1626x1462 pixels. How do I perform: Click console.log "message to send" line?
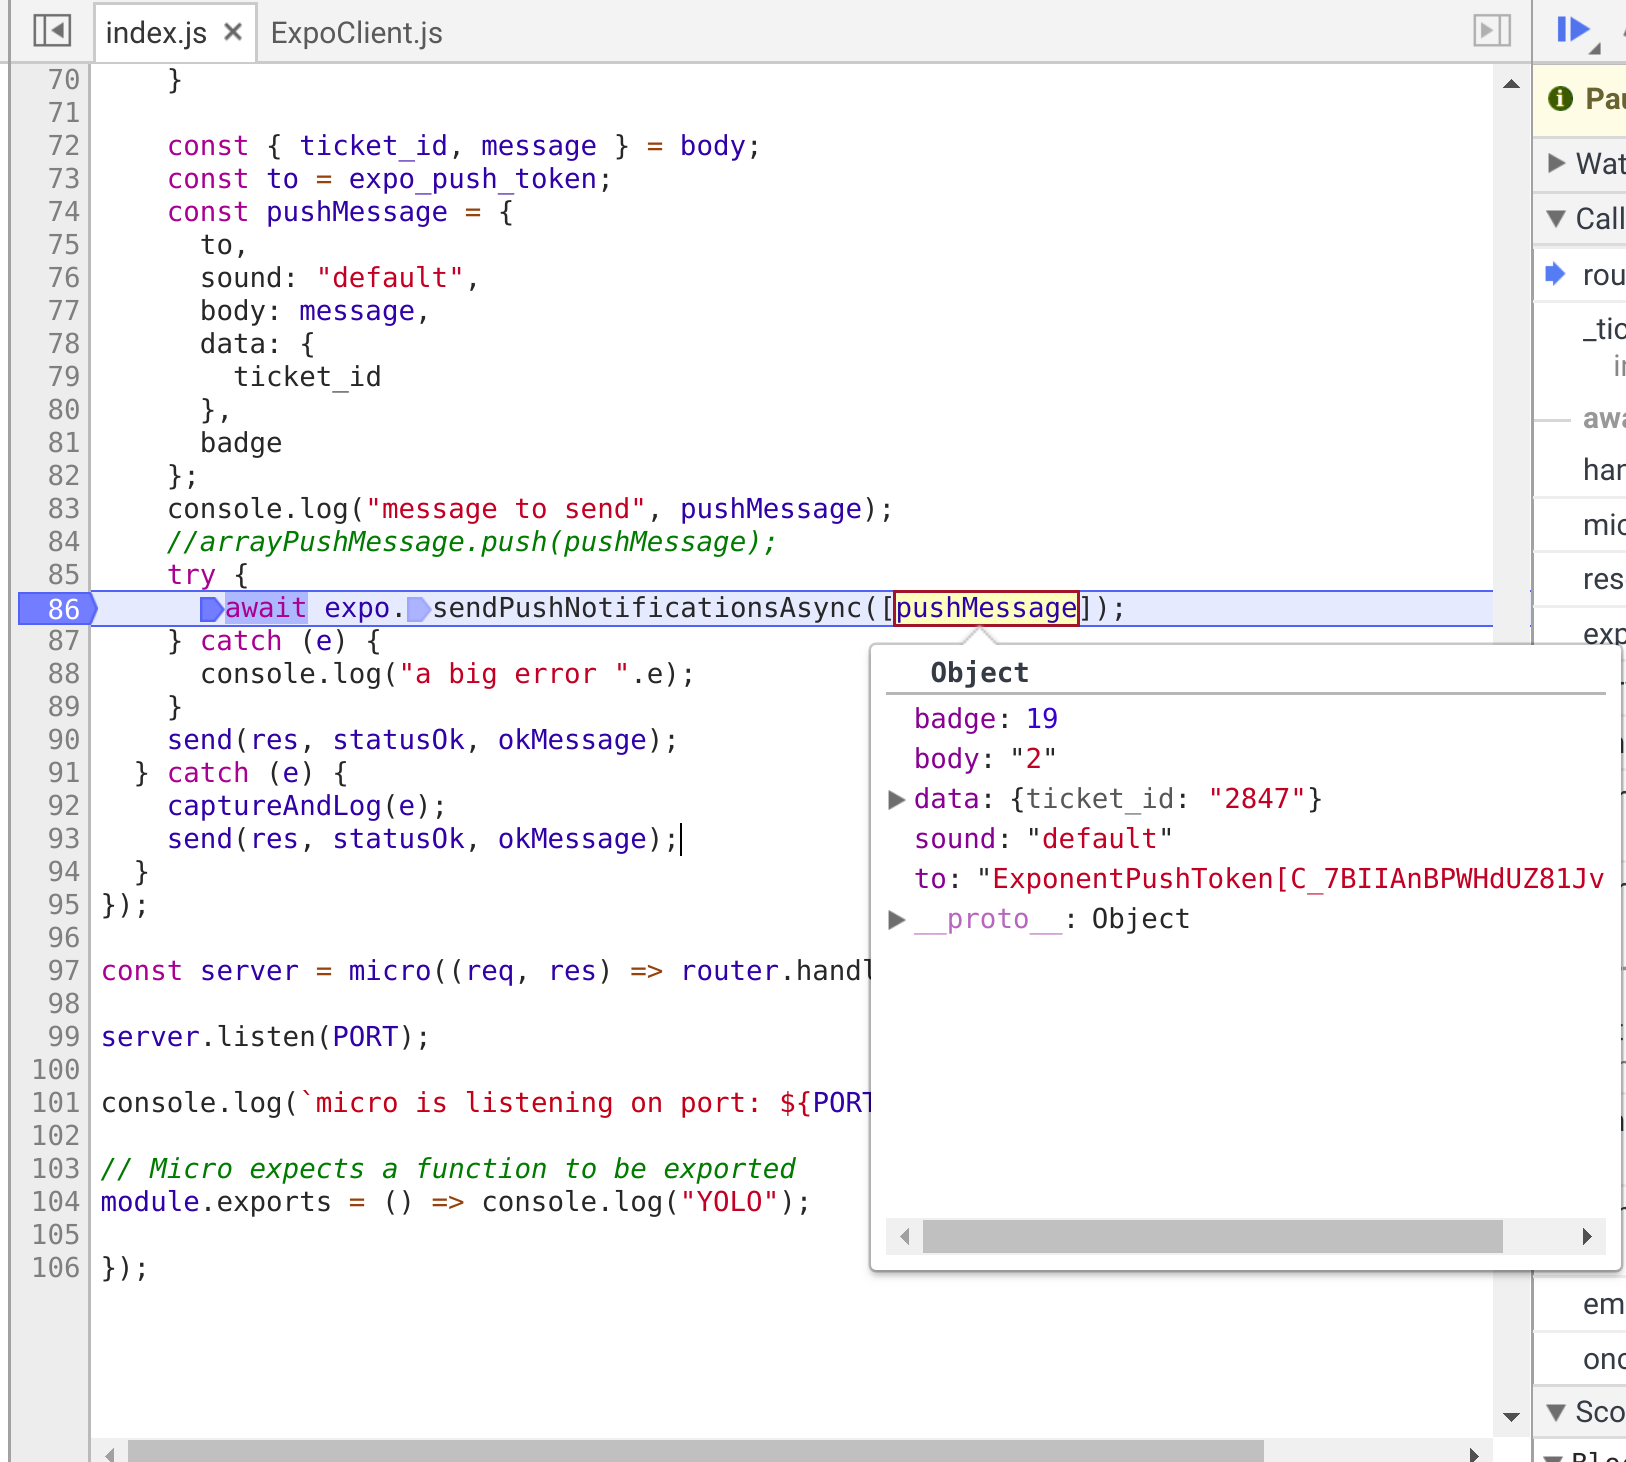529,509
